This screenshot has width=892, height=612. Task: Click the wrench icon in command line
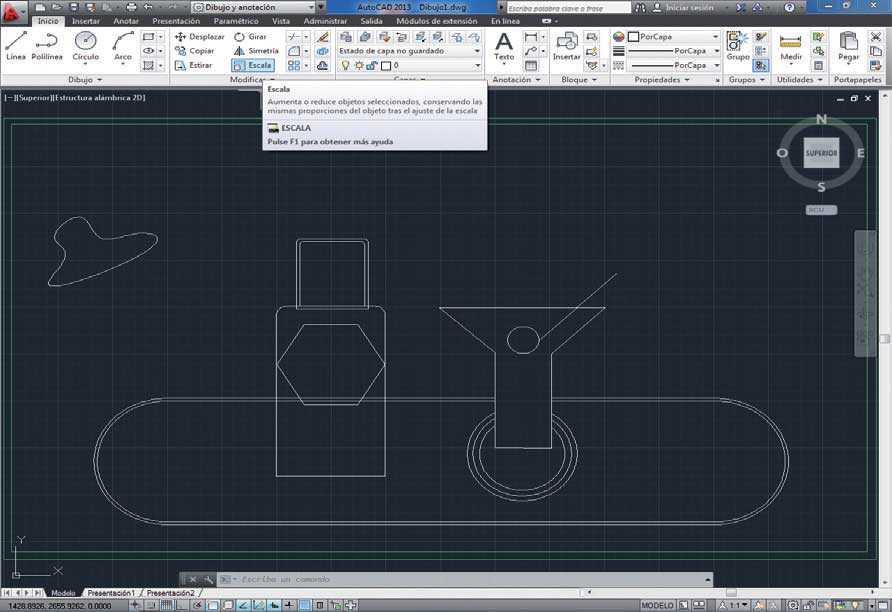[x=208, y=580]
